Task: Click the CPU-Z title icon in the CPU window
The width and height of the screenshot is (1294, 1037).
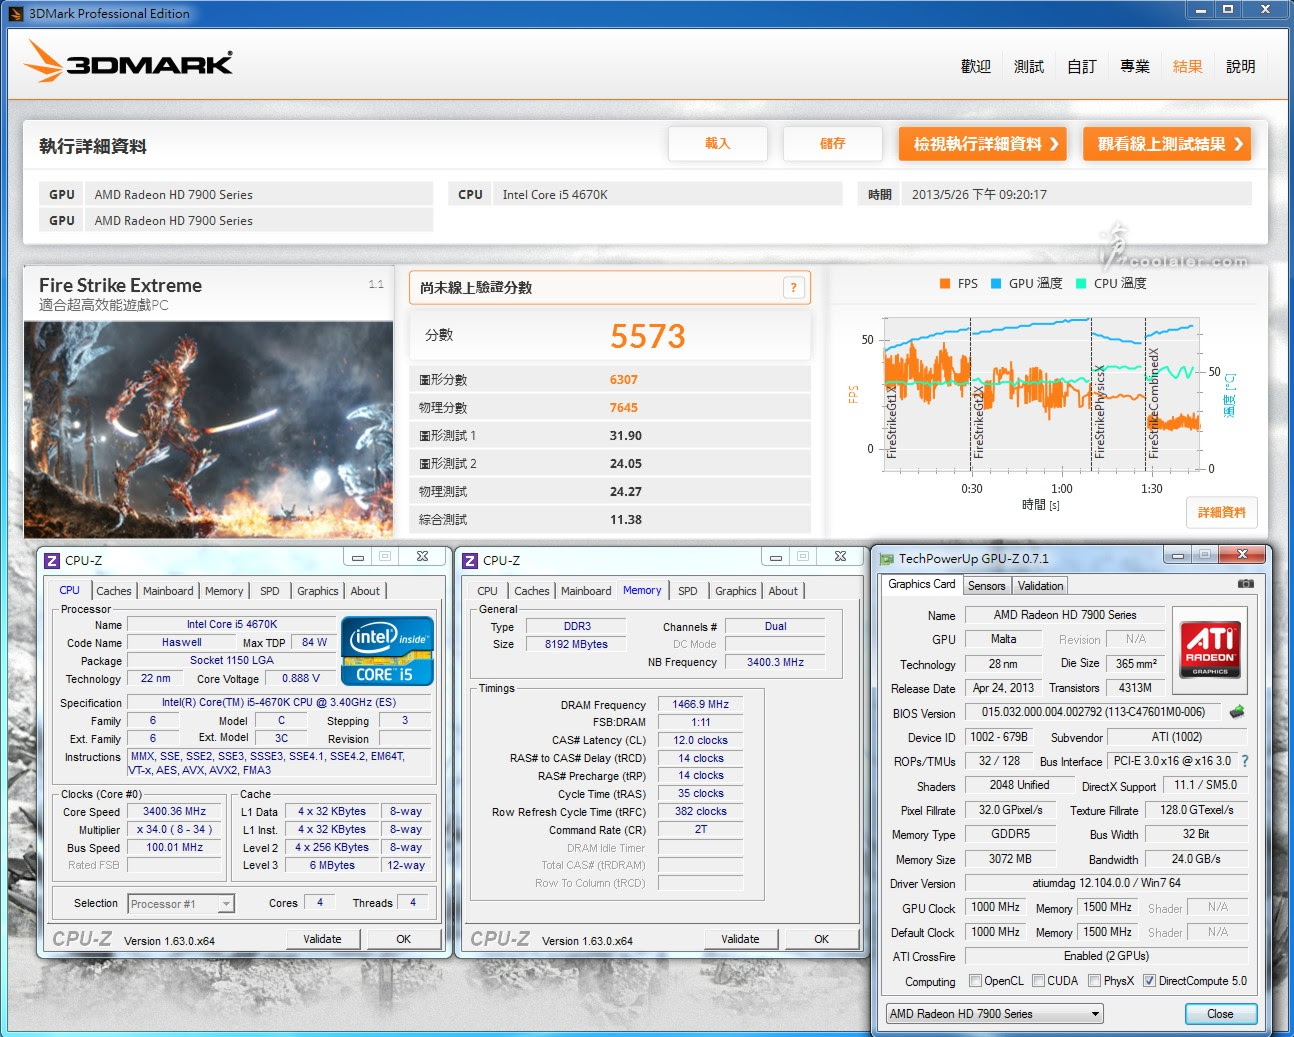Action: click(x=52, y=560)
